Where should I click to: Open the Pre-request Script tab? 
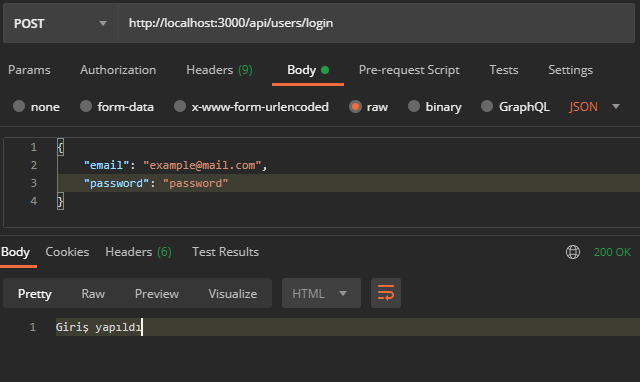tap(409, 70)
